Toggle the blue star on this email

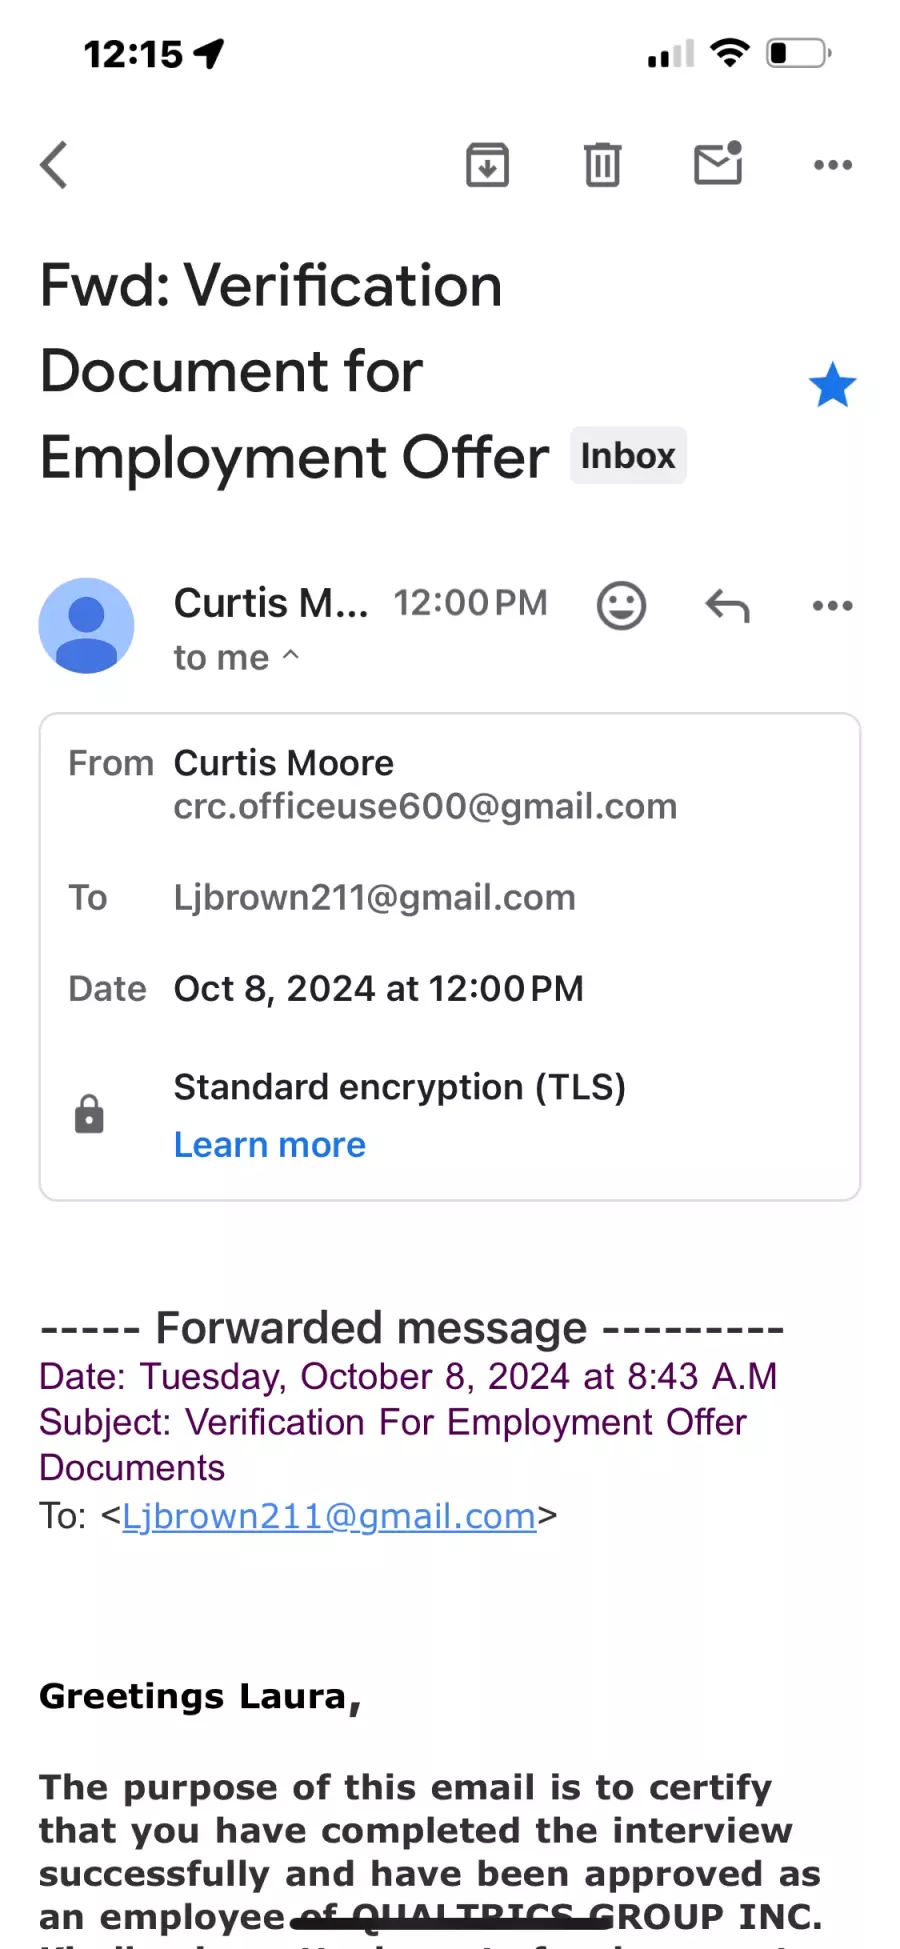point(832,385)
